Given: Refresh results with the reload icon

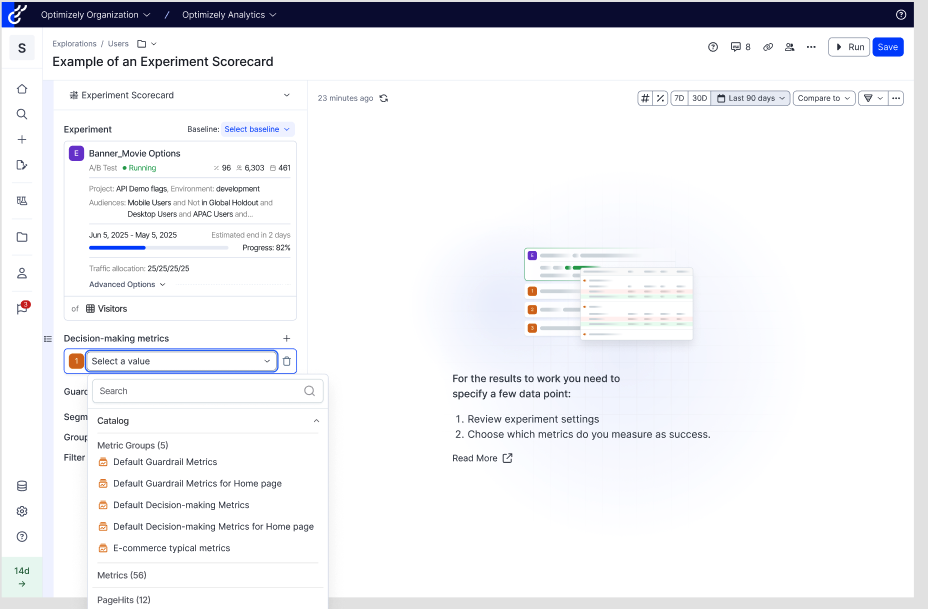Looking at the screenshot, I should [x=384, y=98].
